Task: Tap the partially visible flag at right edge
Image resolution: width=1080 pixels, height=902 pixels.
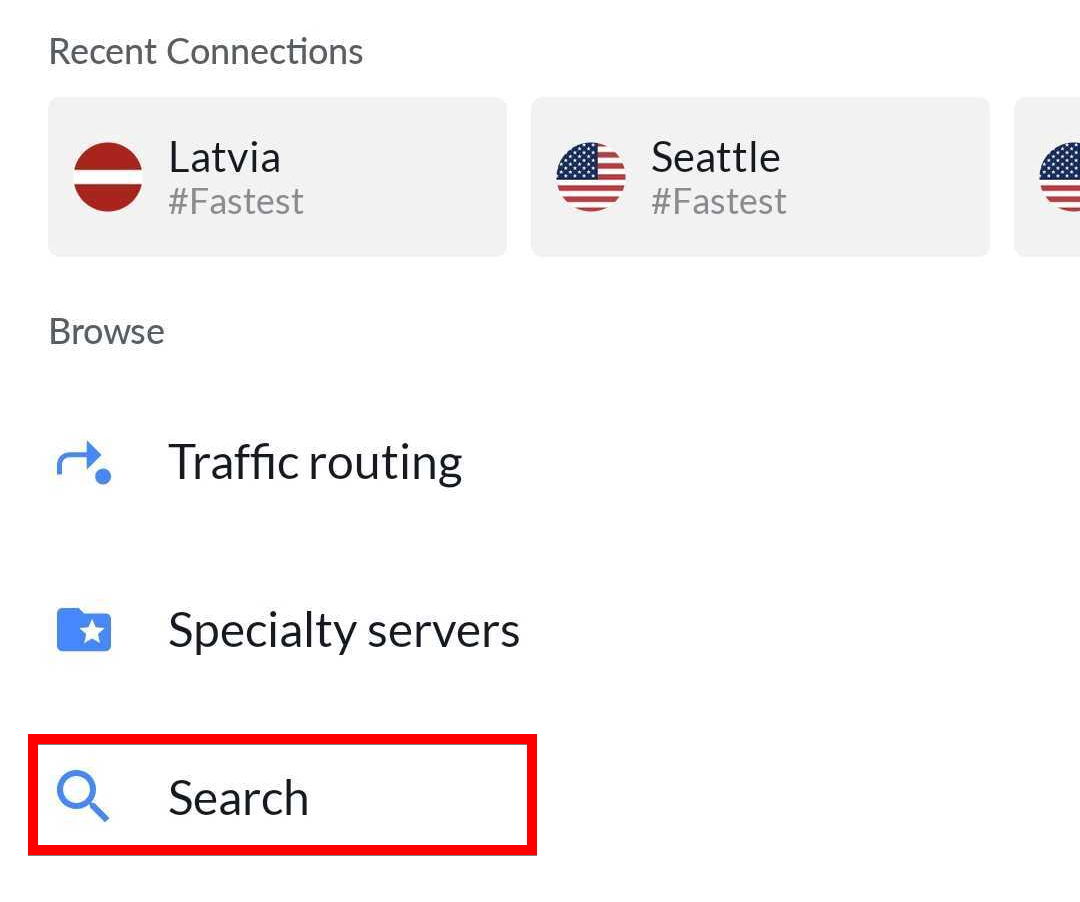Action: click(x=1062, y=177)
